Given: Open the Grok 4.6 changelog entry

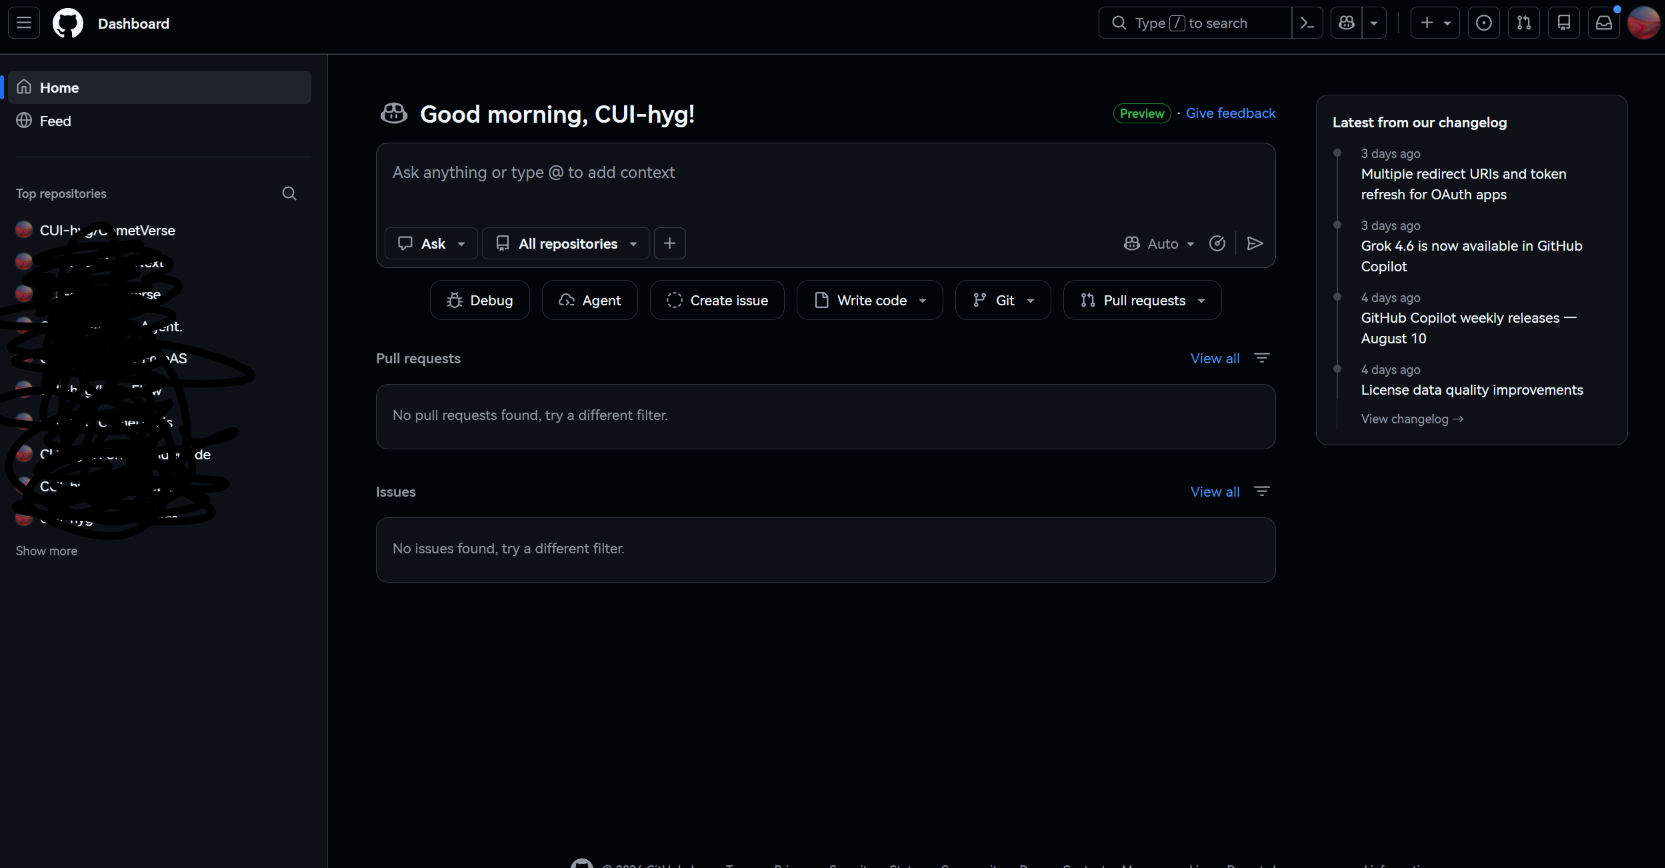Looking at the screenshot, I should point(1472,256).
